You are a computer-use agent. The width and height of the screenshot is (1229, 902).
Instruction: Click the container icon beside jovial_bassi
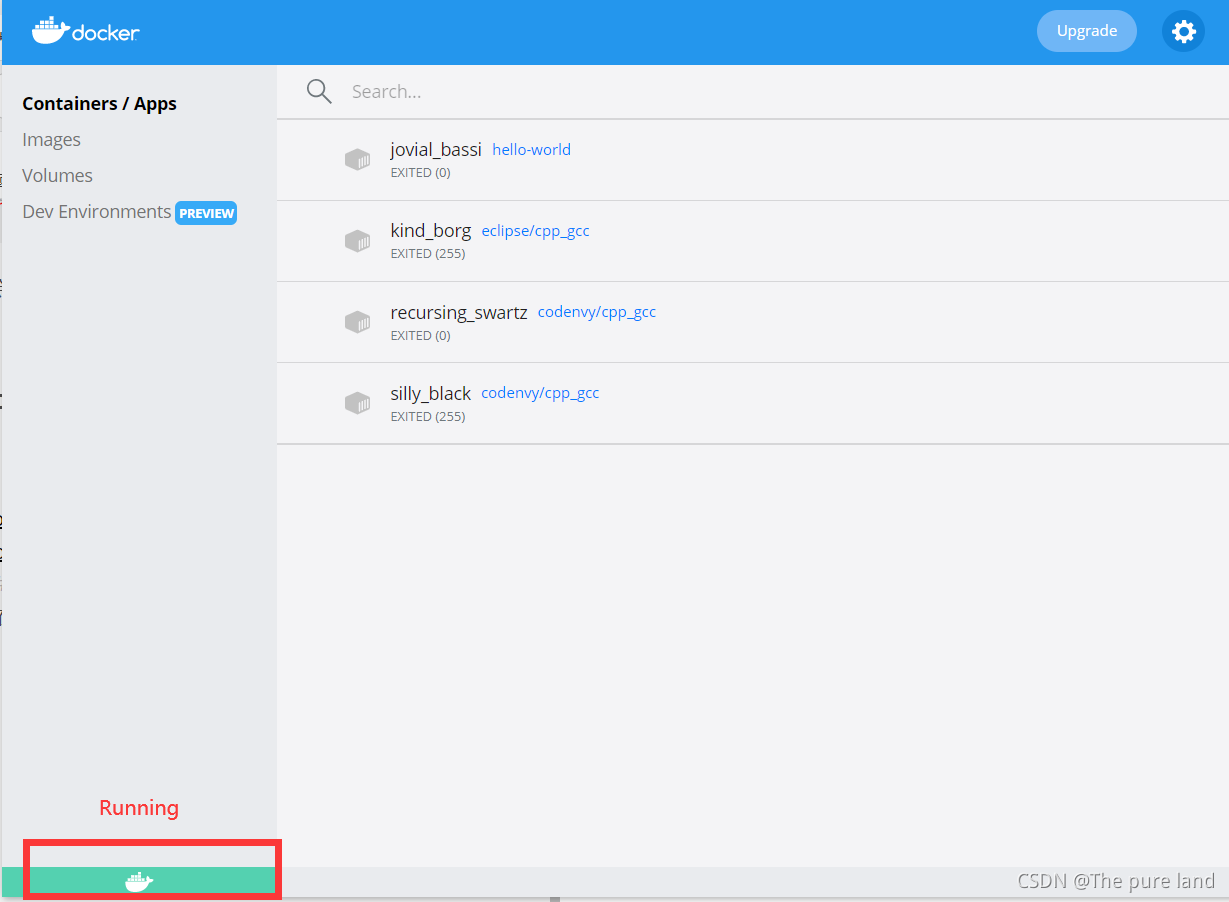click(x=357, y=159)
